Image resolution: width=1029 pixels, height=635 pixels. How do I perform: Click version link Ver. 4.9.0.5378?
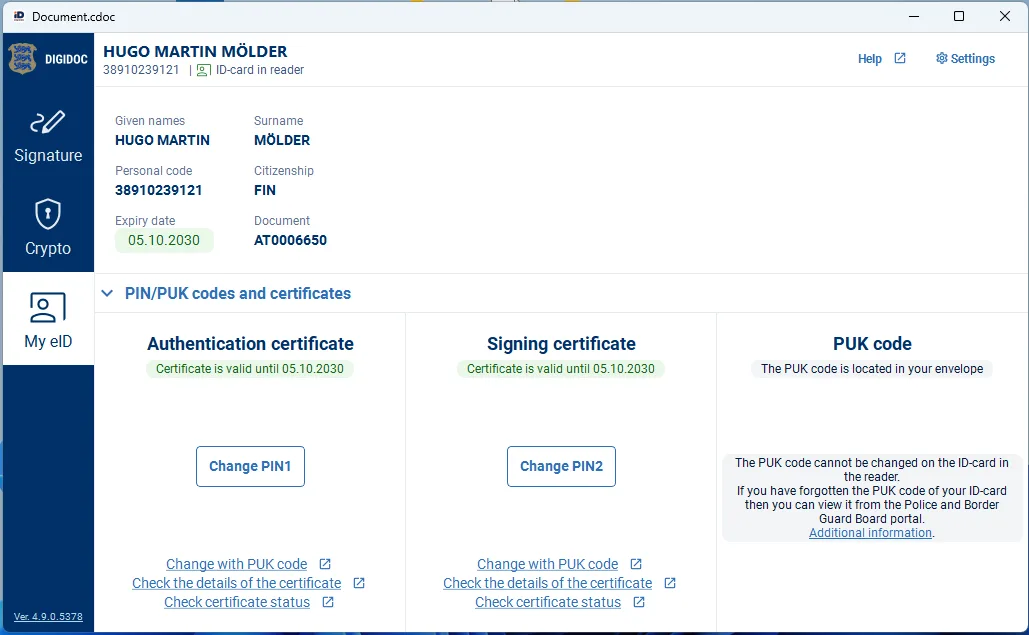(48, 617)
